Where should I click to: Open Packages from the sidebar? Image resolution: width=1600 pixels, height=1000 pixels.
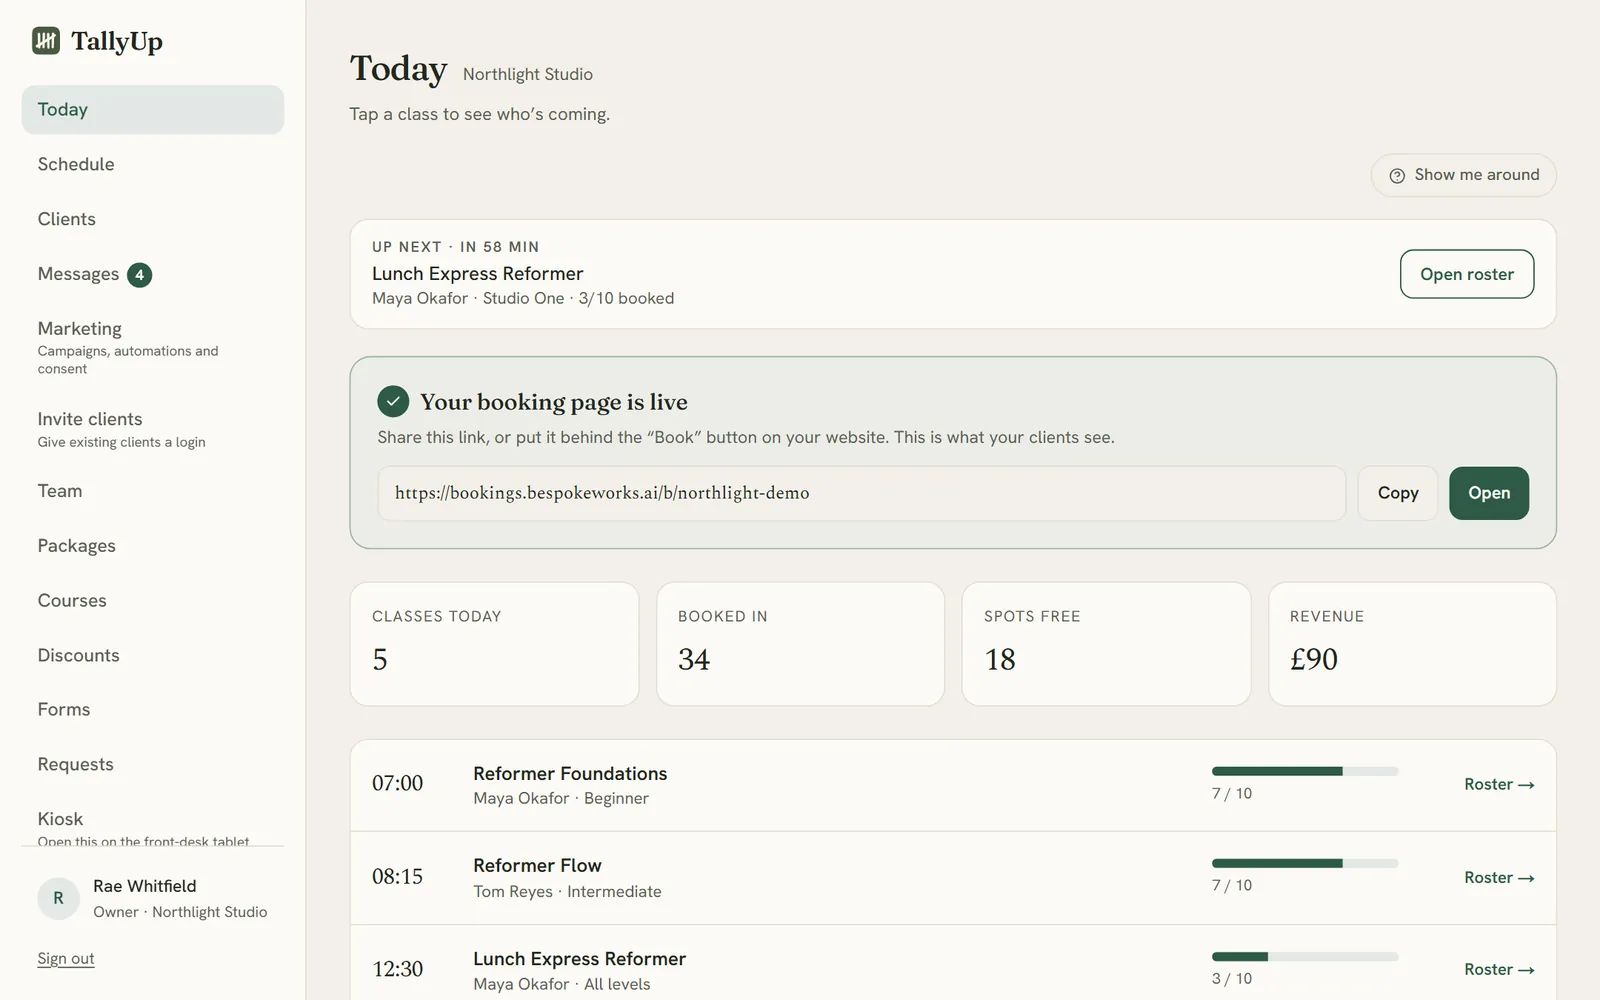(153, 546)
